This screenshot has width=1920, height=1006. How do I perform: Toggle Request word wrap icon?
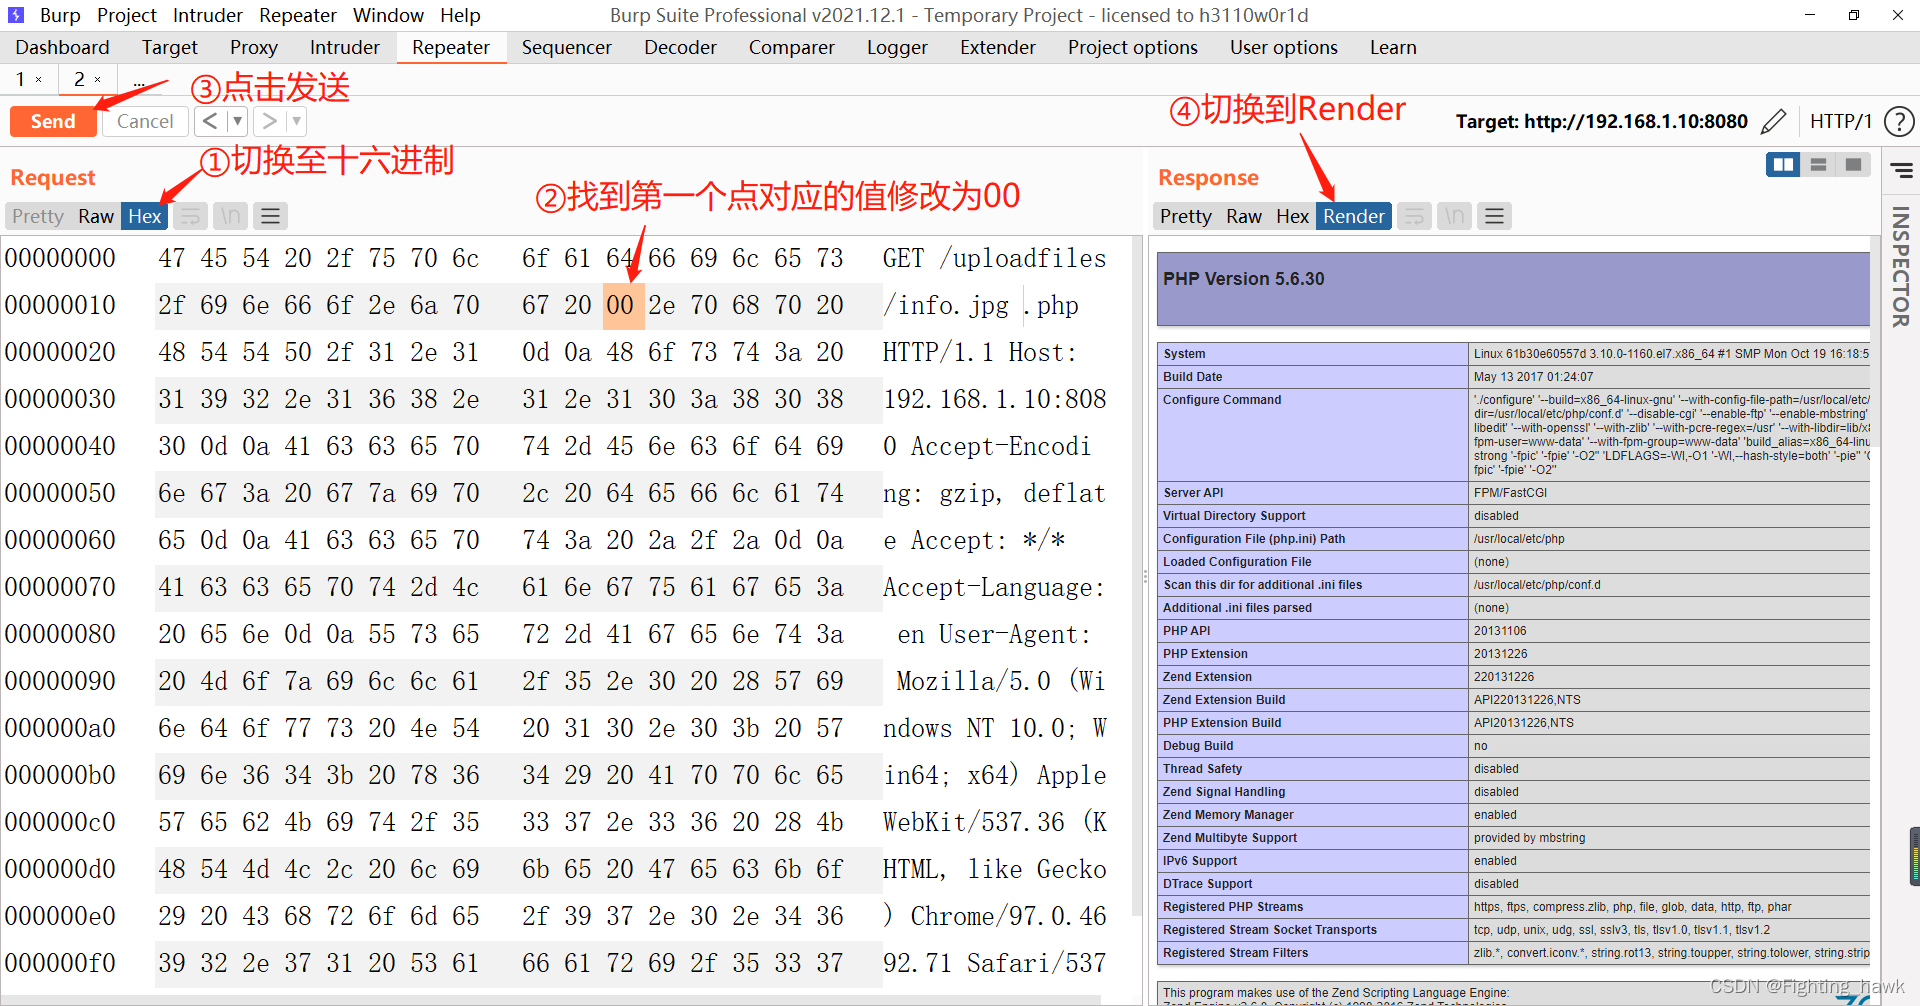coord(190,216)
